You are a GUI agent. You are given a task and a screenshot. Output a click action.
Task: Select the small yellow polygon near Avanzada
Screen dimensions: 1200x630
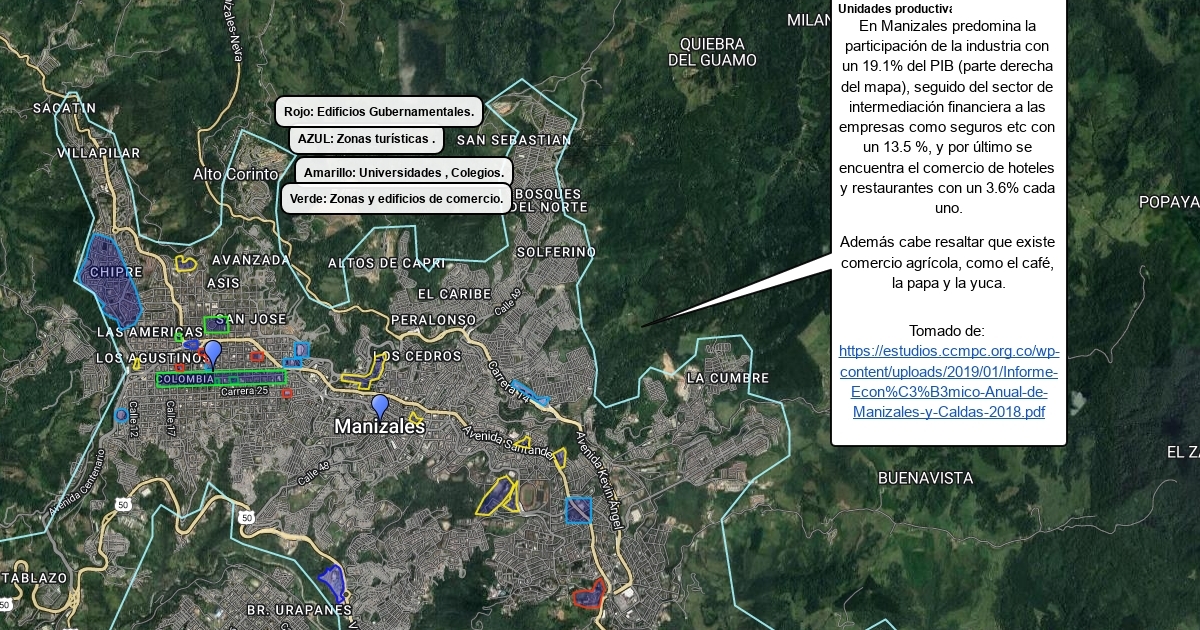[186, 263]
